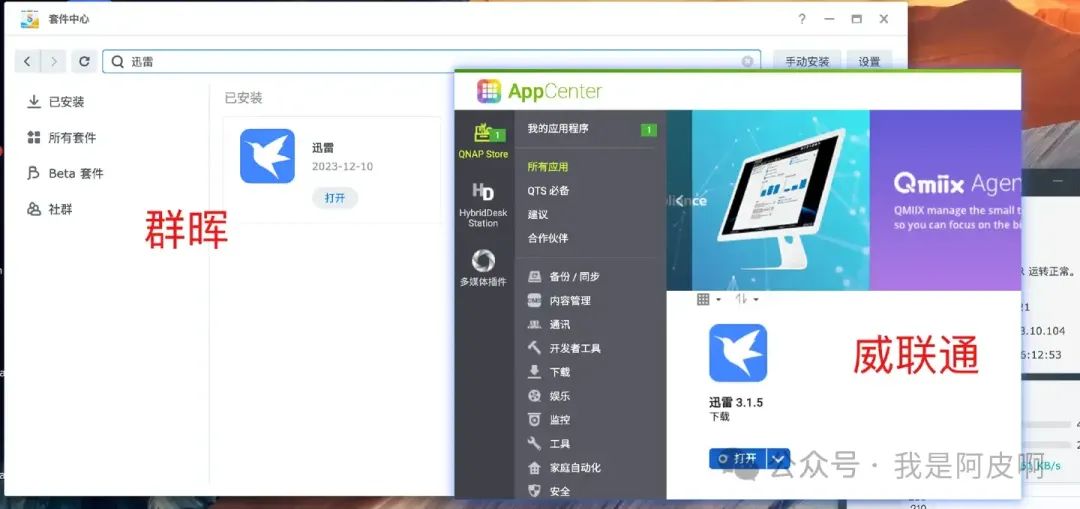Image resolution: width=1080 pixels, height=509 pixels.
Task: Open grid view mode dropdown
Action: click(x=709, y=299)
